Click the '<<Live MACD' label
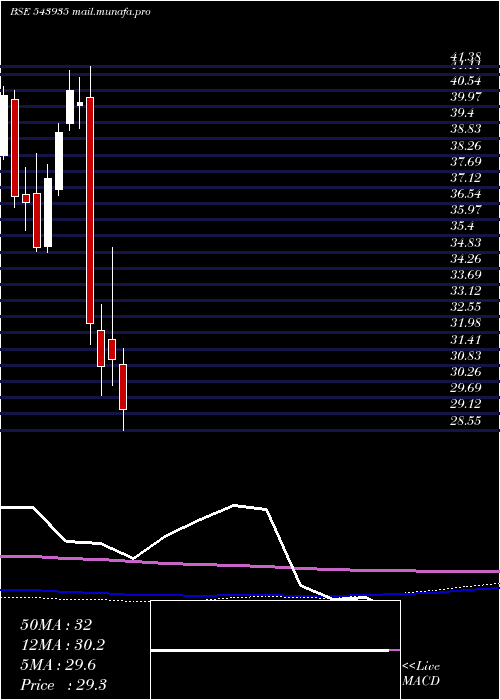The width and height of the screenshot is (500, 700). (421, 674)
